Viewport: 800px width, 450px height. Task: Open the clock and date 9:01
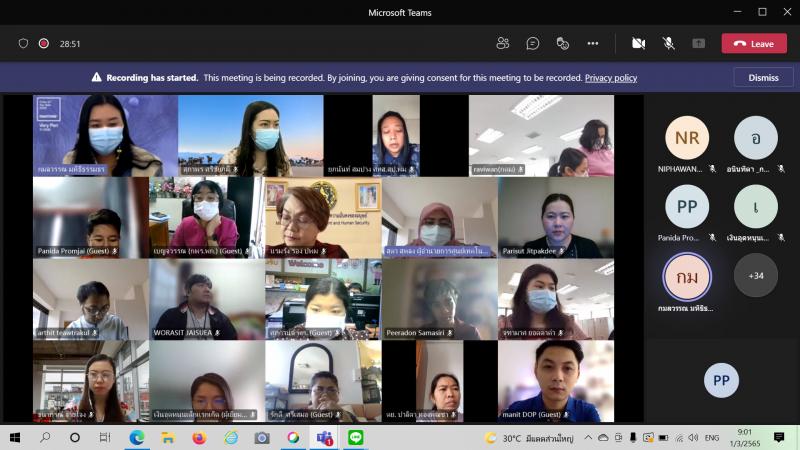coord(744,438)
